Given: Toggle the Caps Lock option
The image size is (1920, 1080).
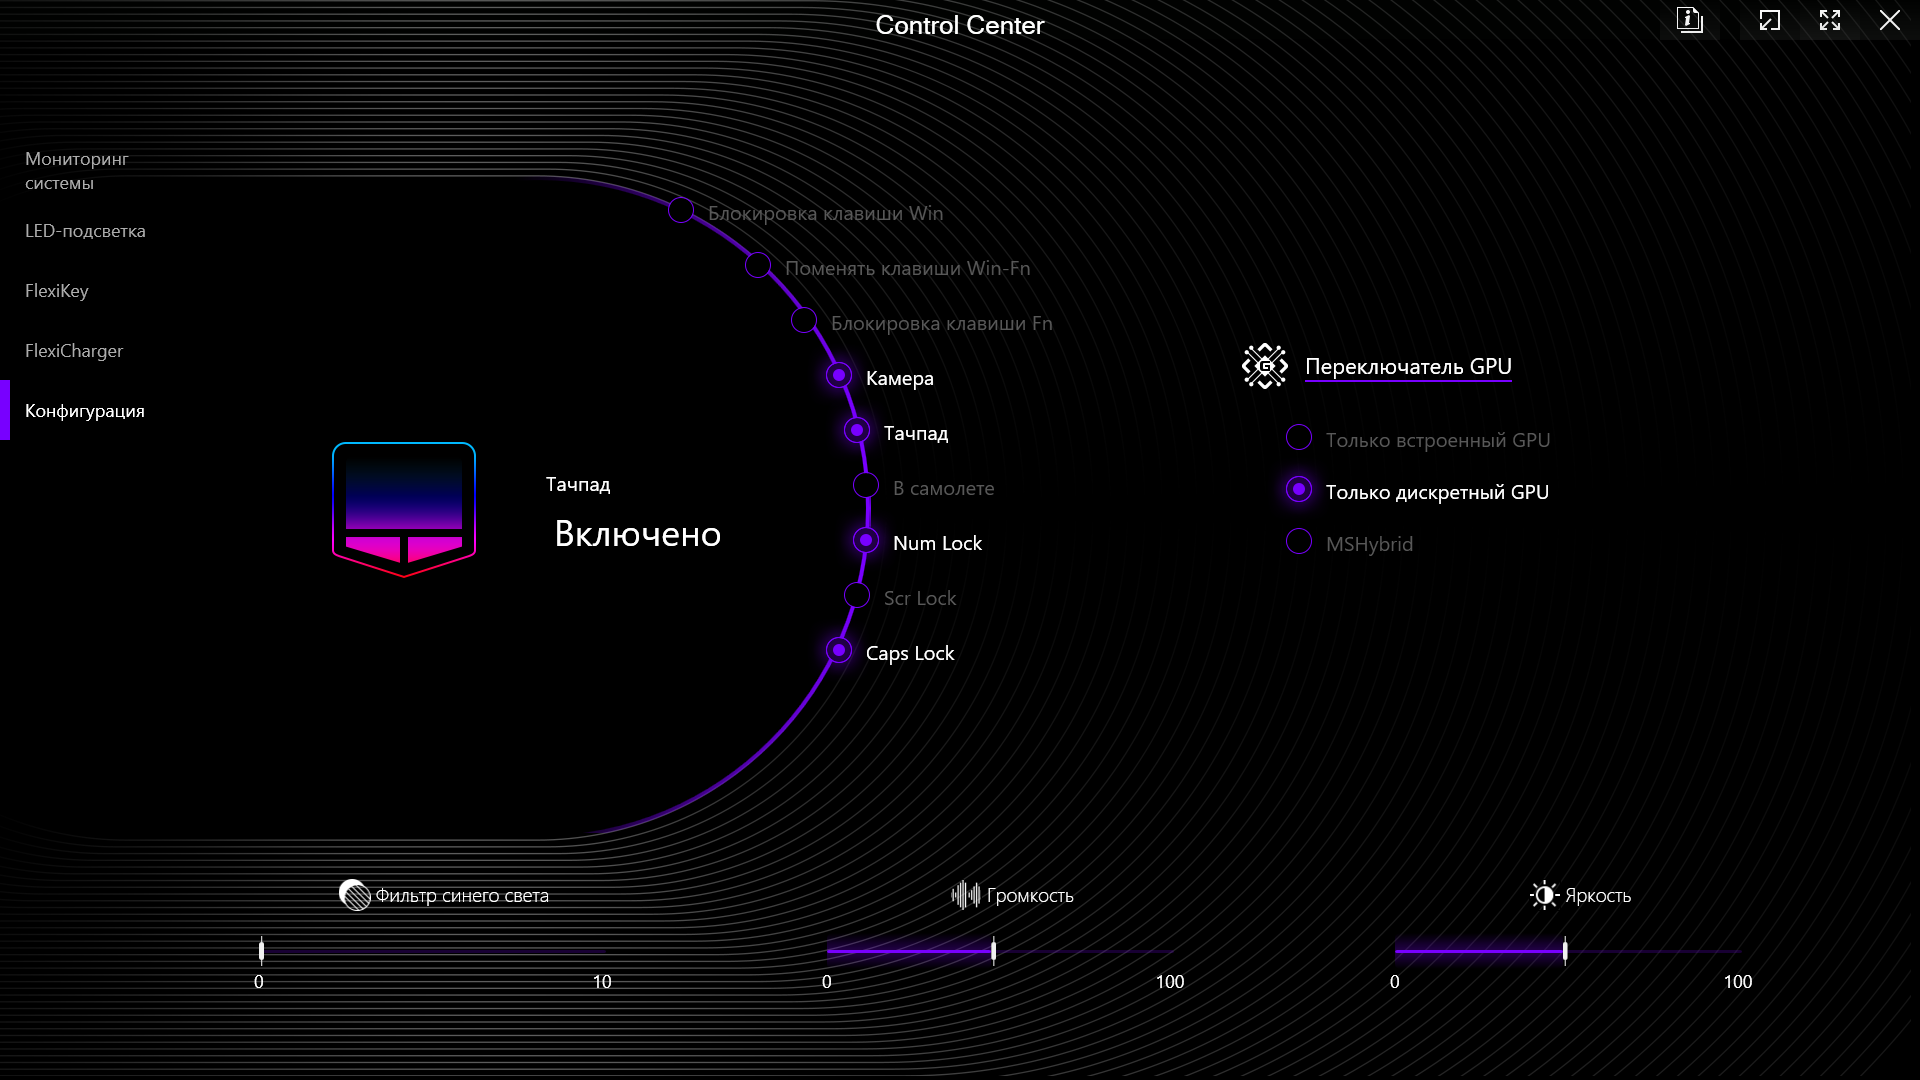Looking at the screenshot, I should point(839,651).
